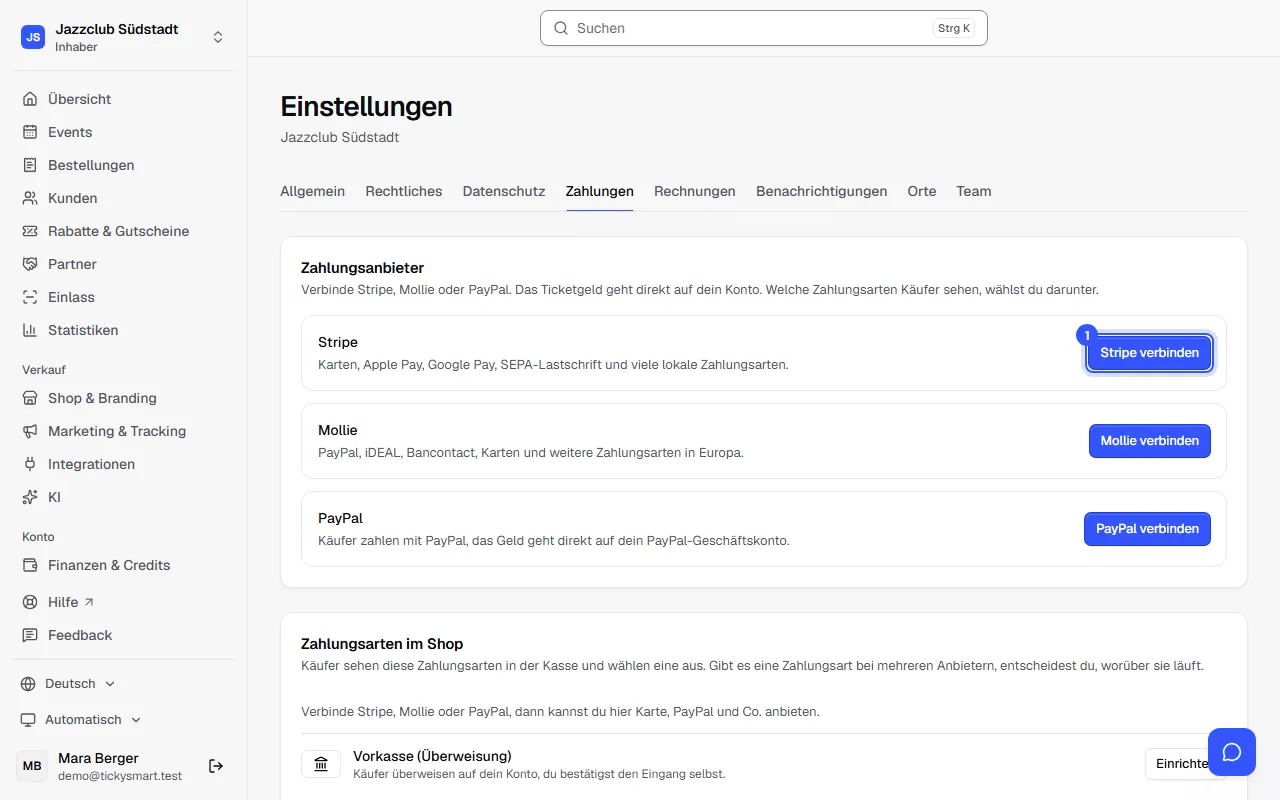Click the Vorkasse bank building icon

[x=321, y=765]
